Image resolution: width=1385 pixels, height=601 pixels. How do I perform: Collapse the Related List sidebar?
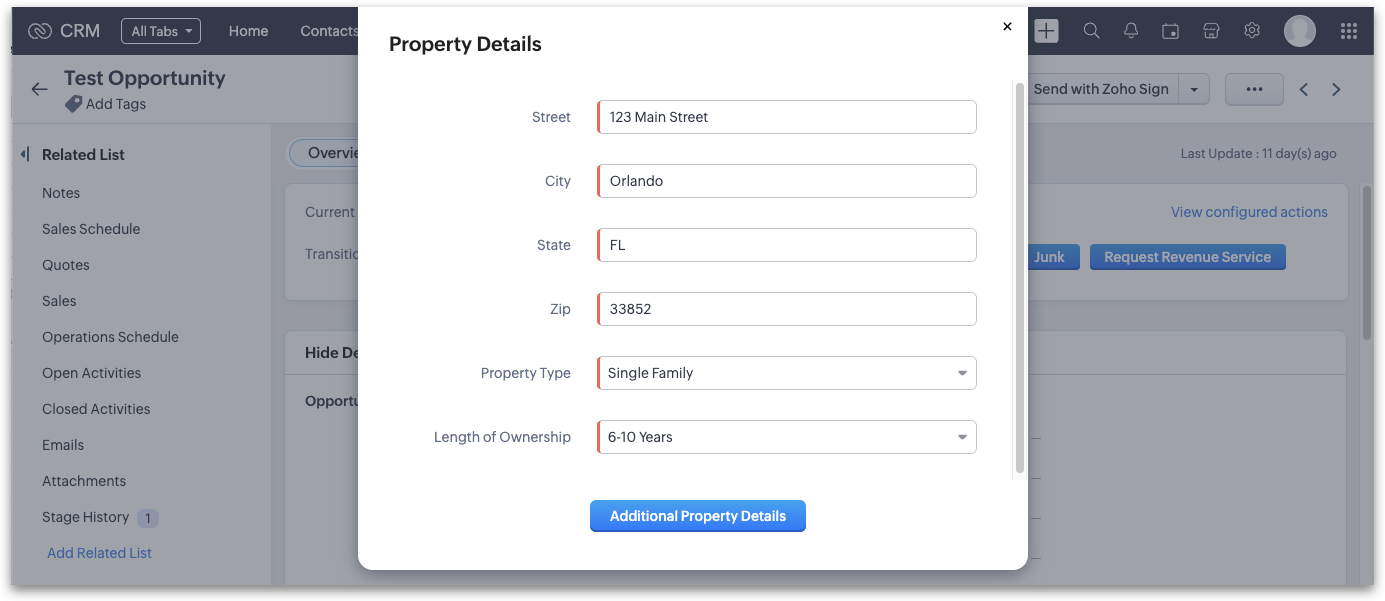(25, 155)
